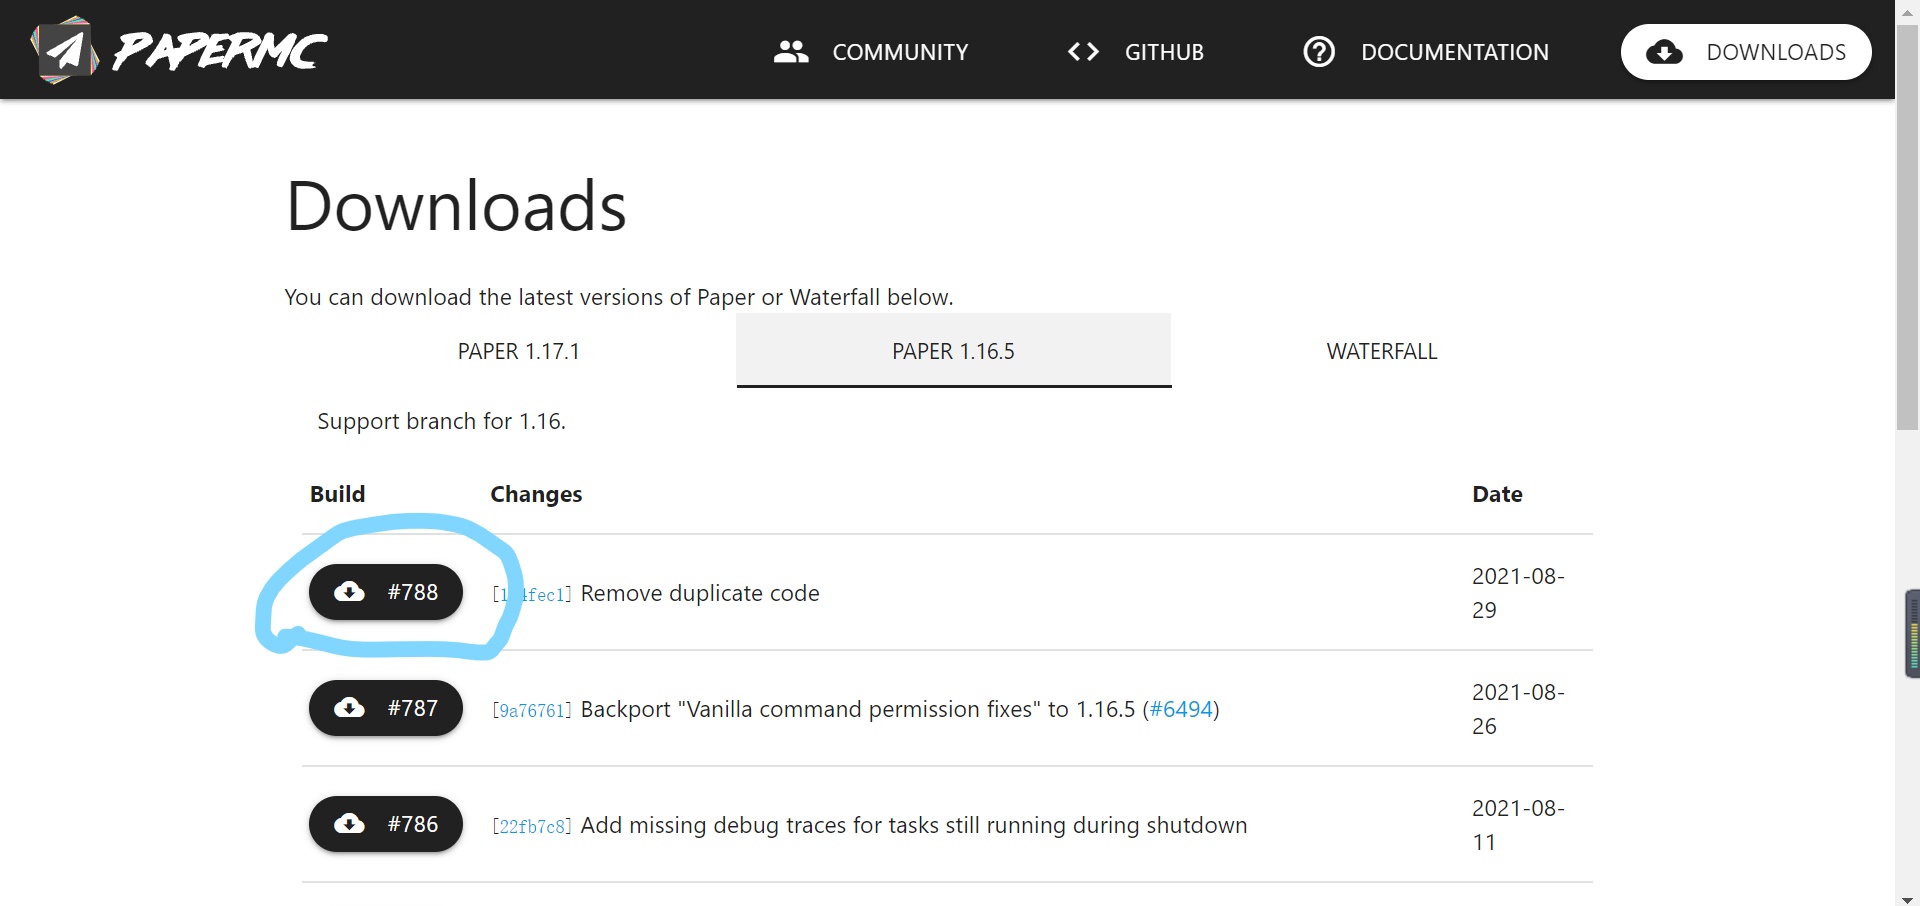Viewport: 1920px width, 906px height.
Task: Open the Documentation nav link
Action: [x=1426, y=52]
